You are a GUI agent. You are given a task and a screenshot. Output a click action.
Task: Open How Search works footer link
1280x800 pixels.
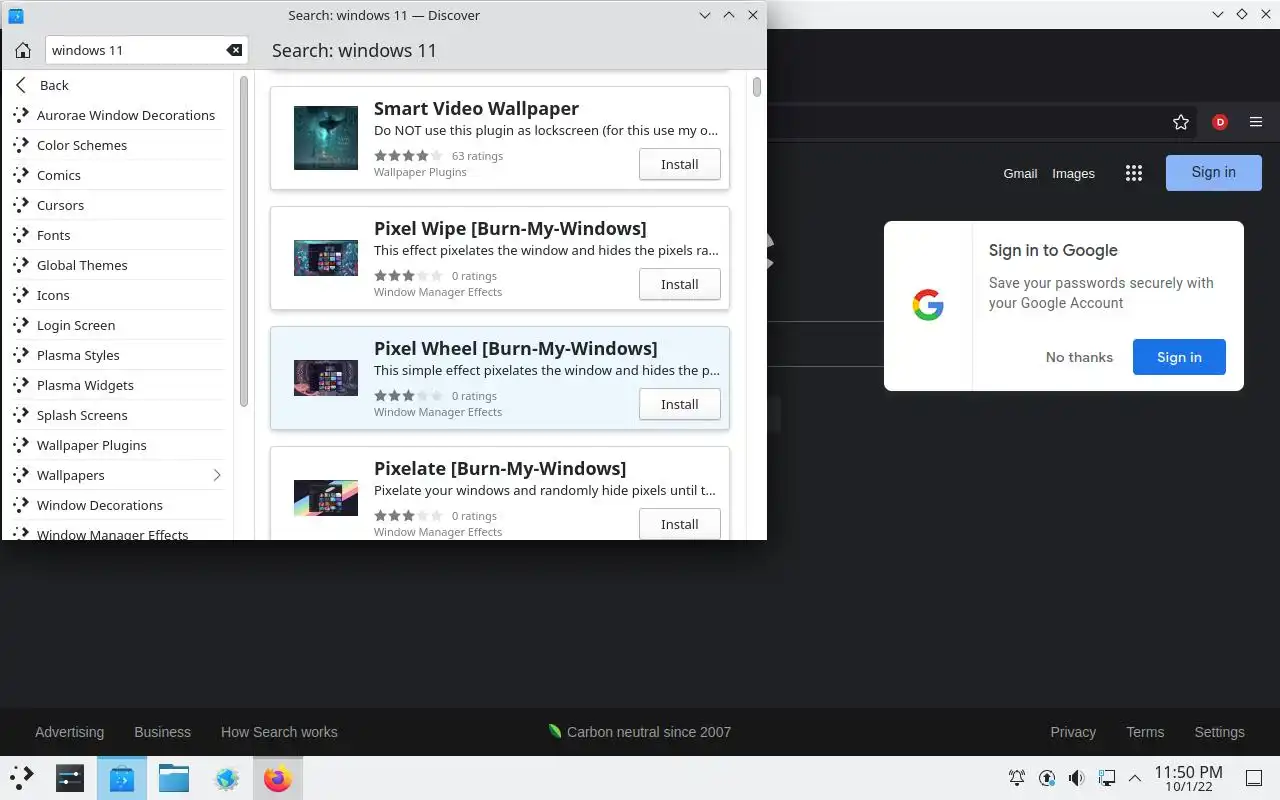pyautogui.click(x=279, y=732)
